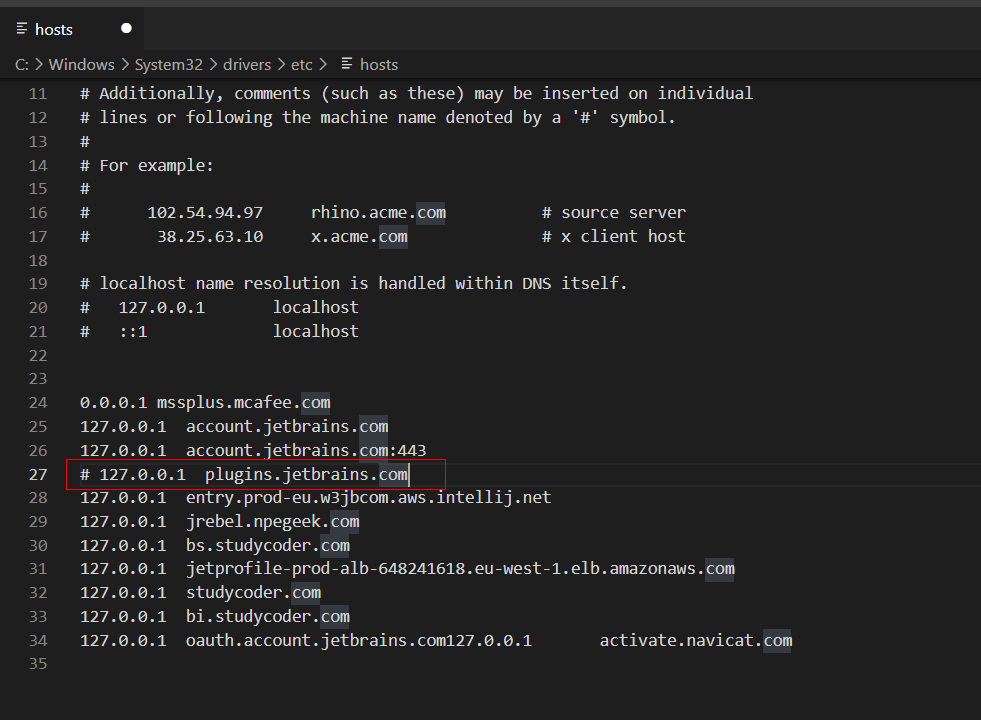Image resolution: width=981 pixels, height=720 pixels.
Task: Click localhost on the ::1 line
Action: coord(316,332)
